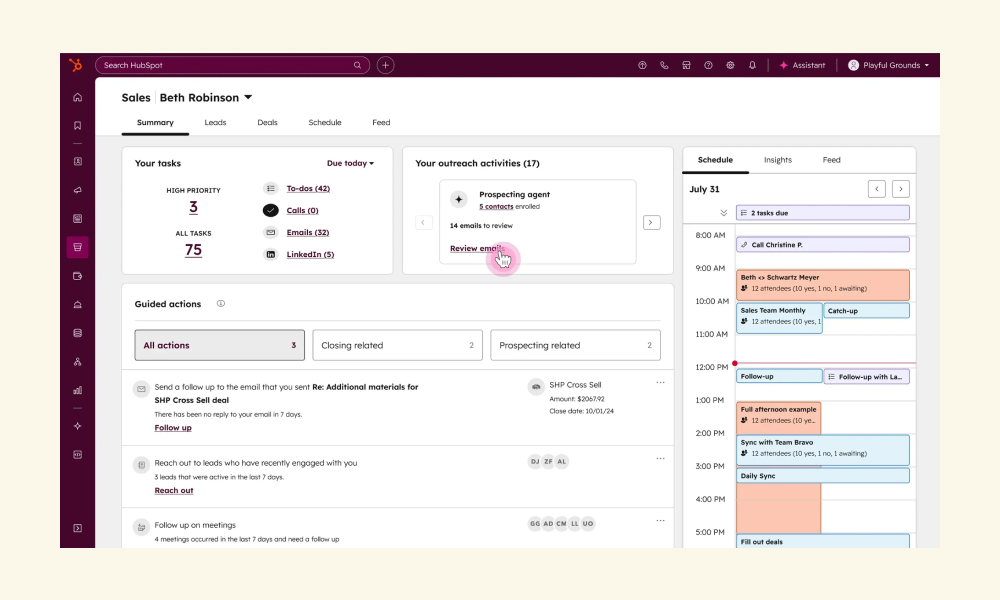Open the sparkle AI icon in sidebar
This screenshot has height=600, width=1000.
pyautogui.click(x=77, y=426)
